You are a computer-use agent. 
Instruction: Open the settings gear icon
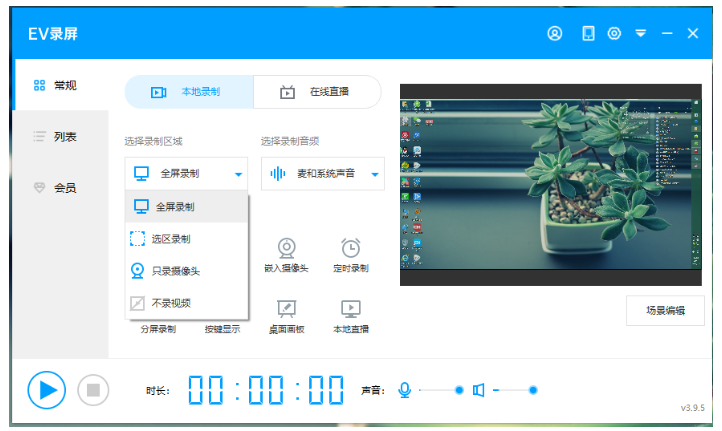pyautogui.click(x=614, y=33)
